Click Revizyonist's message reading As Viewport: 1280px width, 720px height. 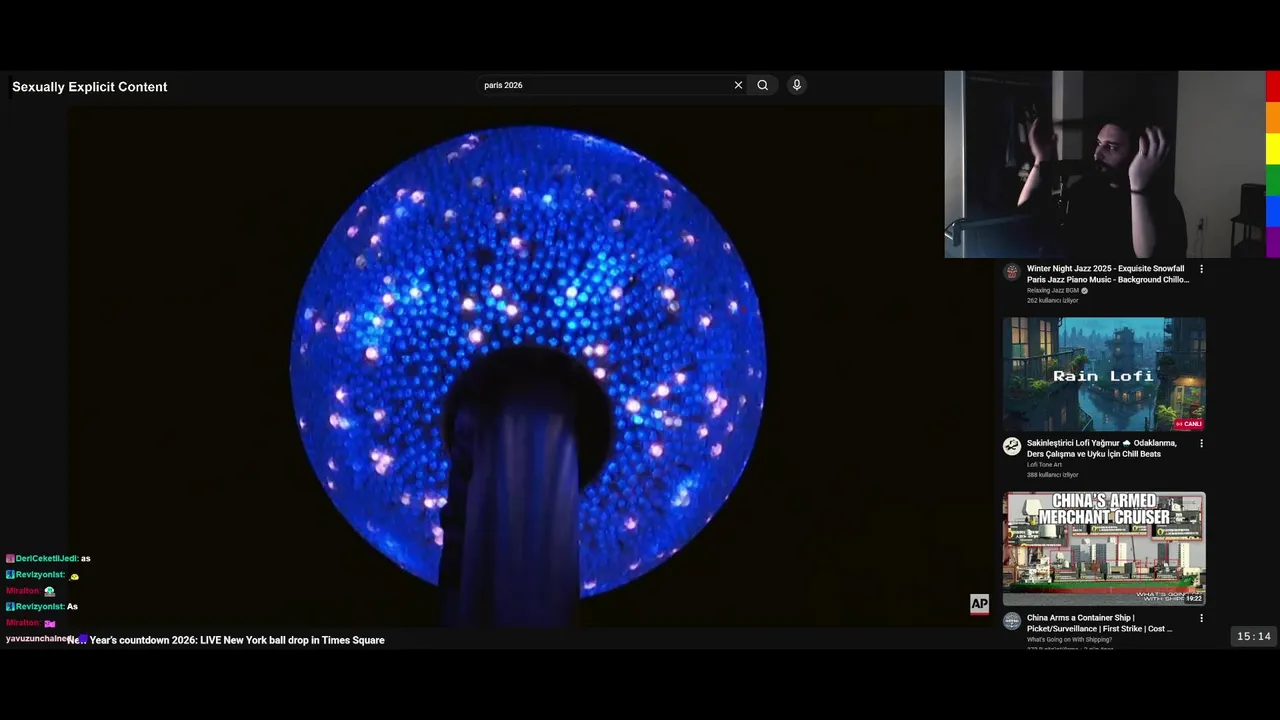[x=72, y=607]
